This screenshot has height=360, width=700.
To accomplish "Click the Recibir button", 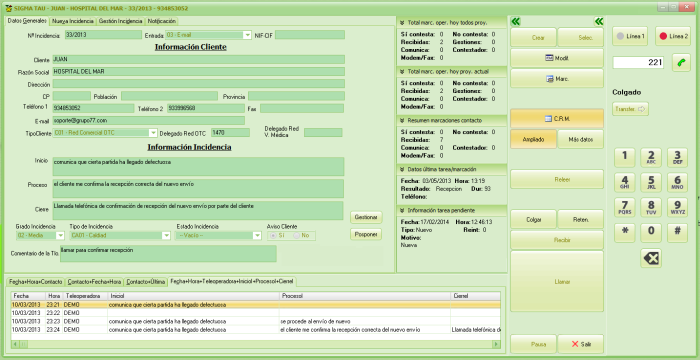I will [557, 240].
